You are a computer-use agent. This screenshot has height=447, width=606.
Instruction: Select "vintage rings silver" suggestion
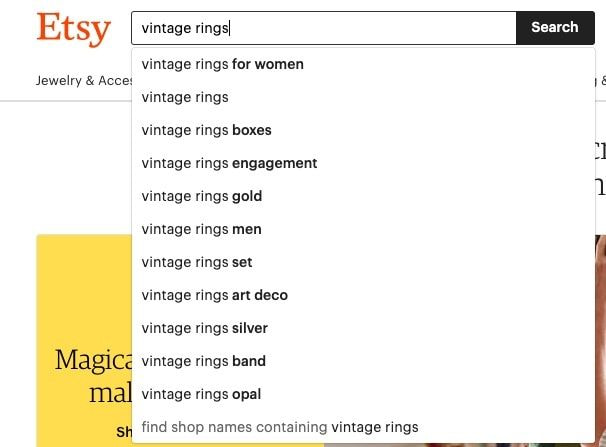tap(205, 328)
